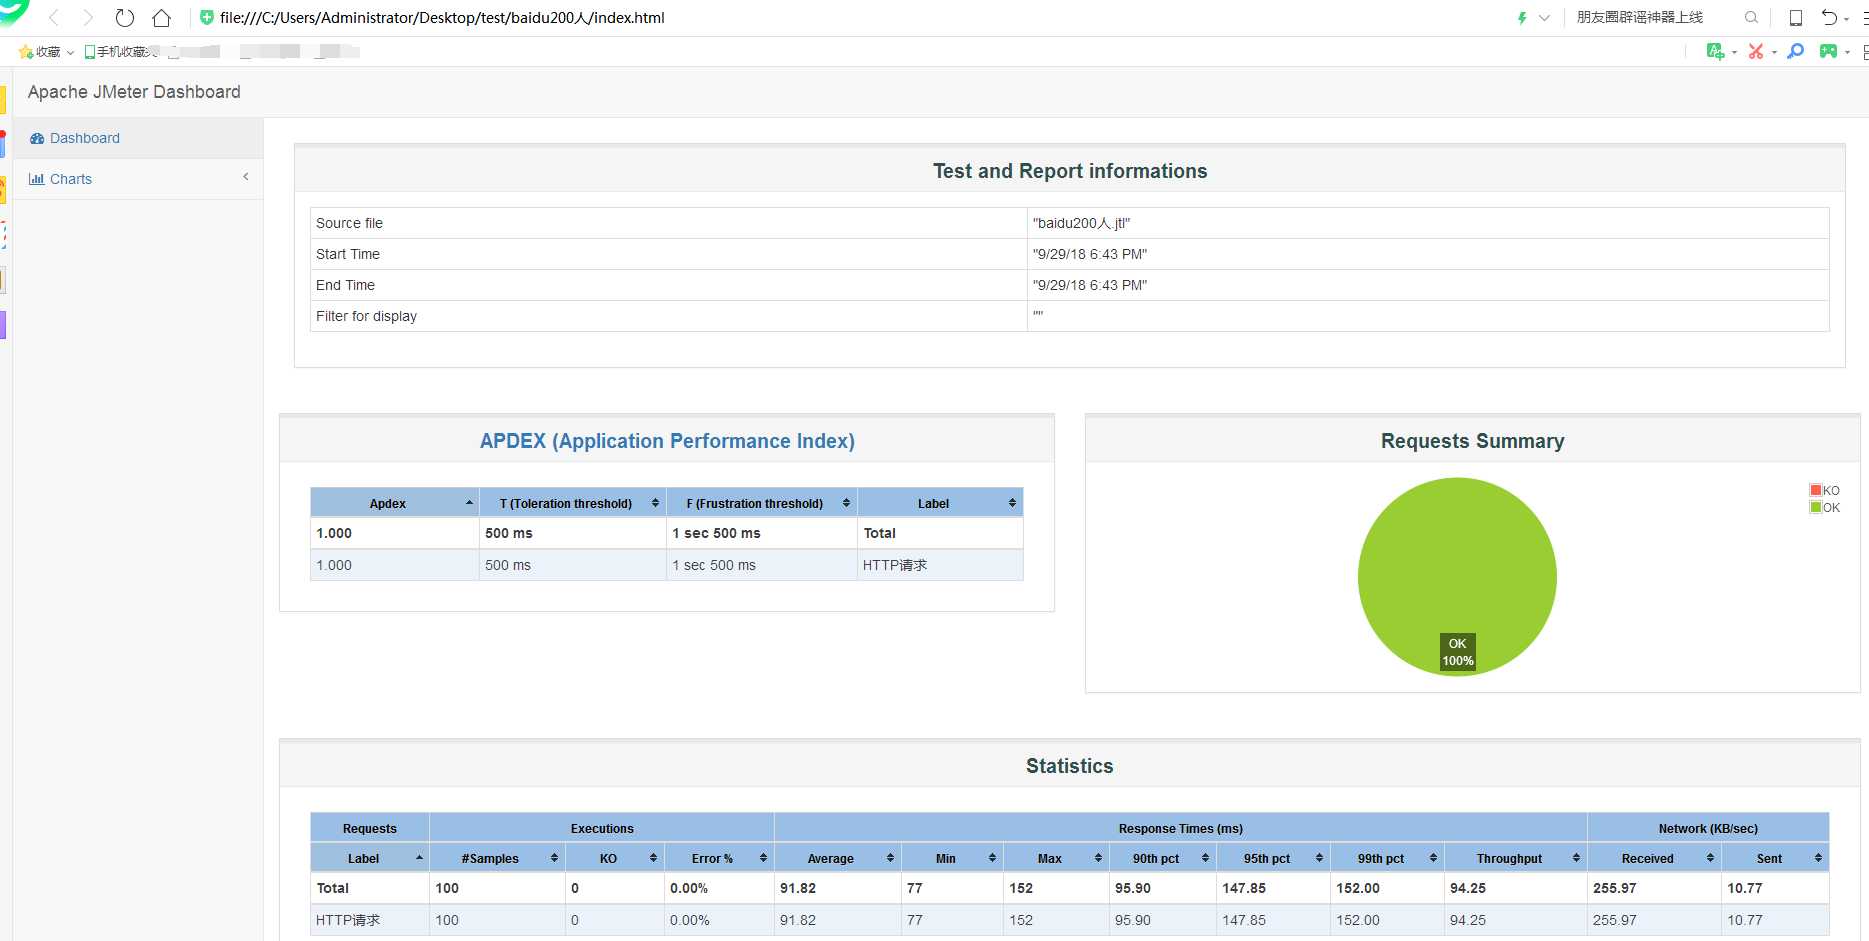Click the HTTP请求 label in APDEX table
The image size is (1869, 941).
[x=895, y=565]
